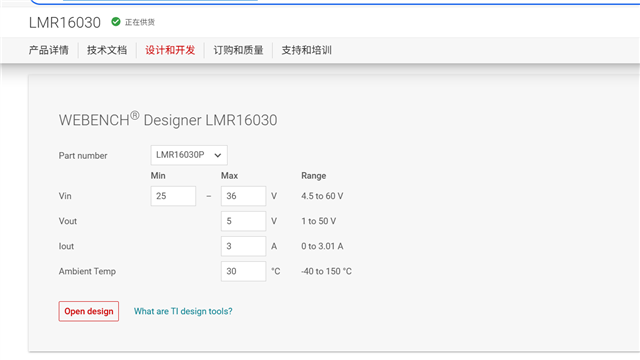Image resolution: width=640 pixels, height=360 pixels.
Task: Click the Open design button
Action: (x=89, y=311)
